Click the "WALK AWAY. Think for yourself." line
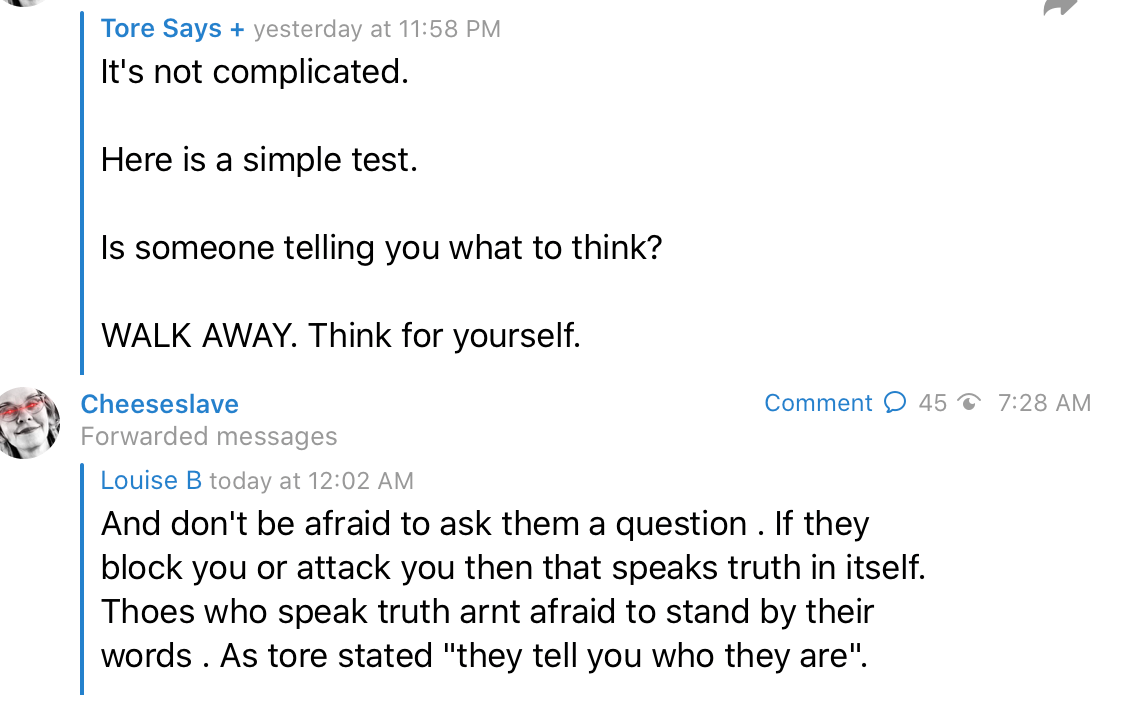1130x706 pixels. 340,335
